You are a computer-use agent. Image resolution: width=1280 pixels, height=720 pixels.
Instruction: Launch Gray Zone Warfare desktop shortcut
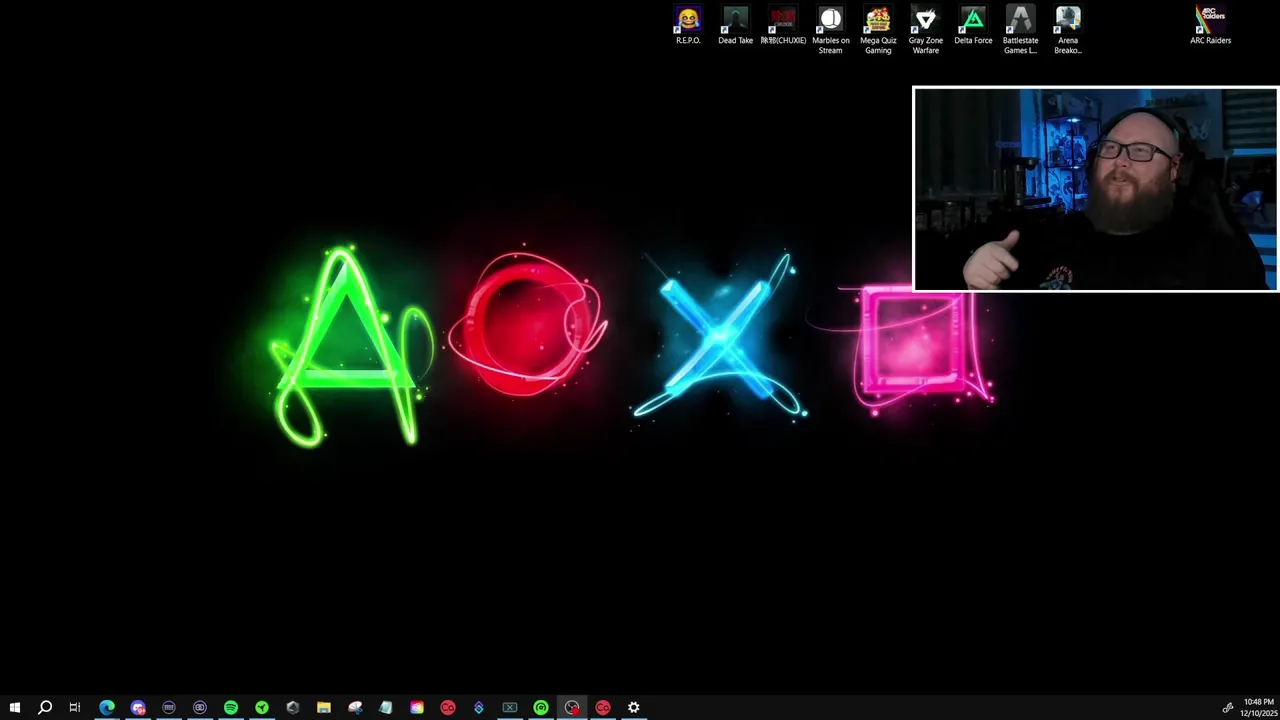(x=926, y=30)
